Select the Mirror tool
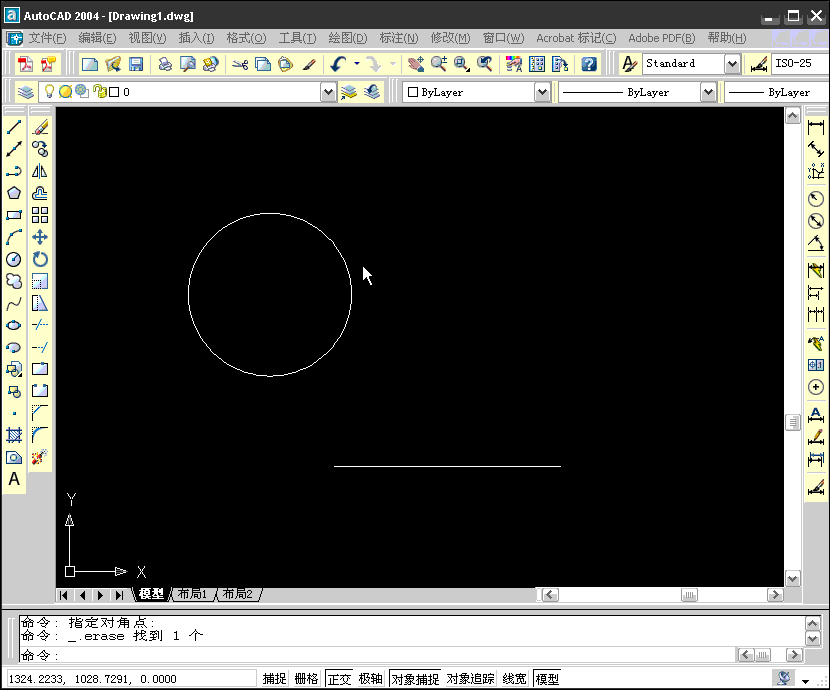This screenshot has width=830, height=690. click(40, 171)
